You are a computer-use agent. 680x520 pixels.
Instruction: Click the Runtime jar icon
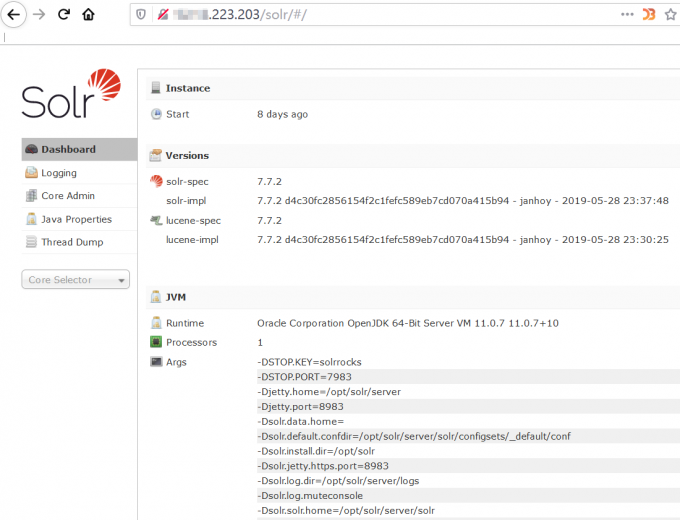tap(156, 323)
